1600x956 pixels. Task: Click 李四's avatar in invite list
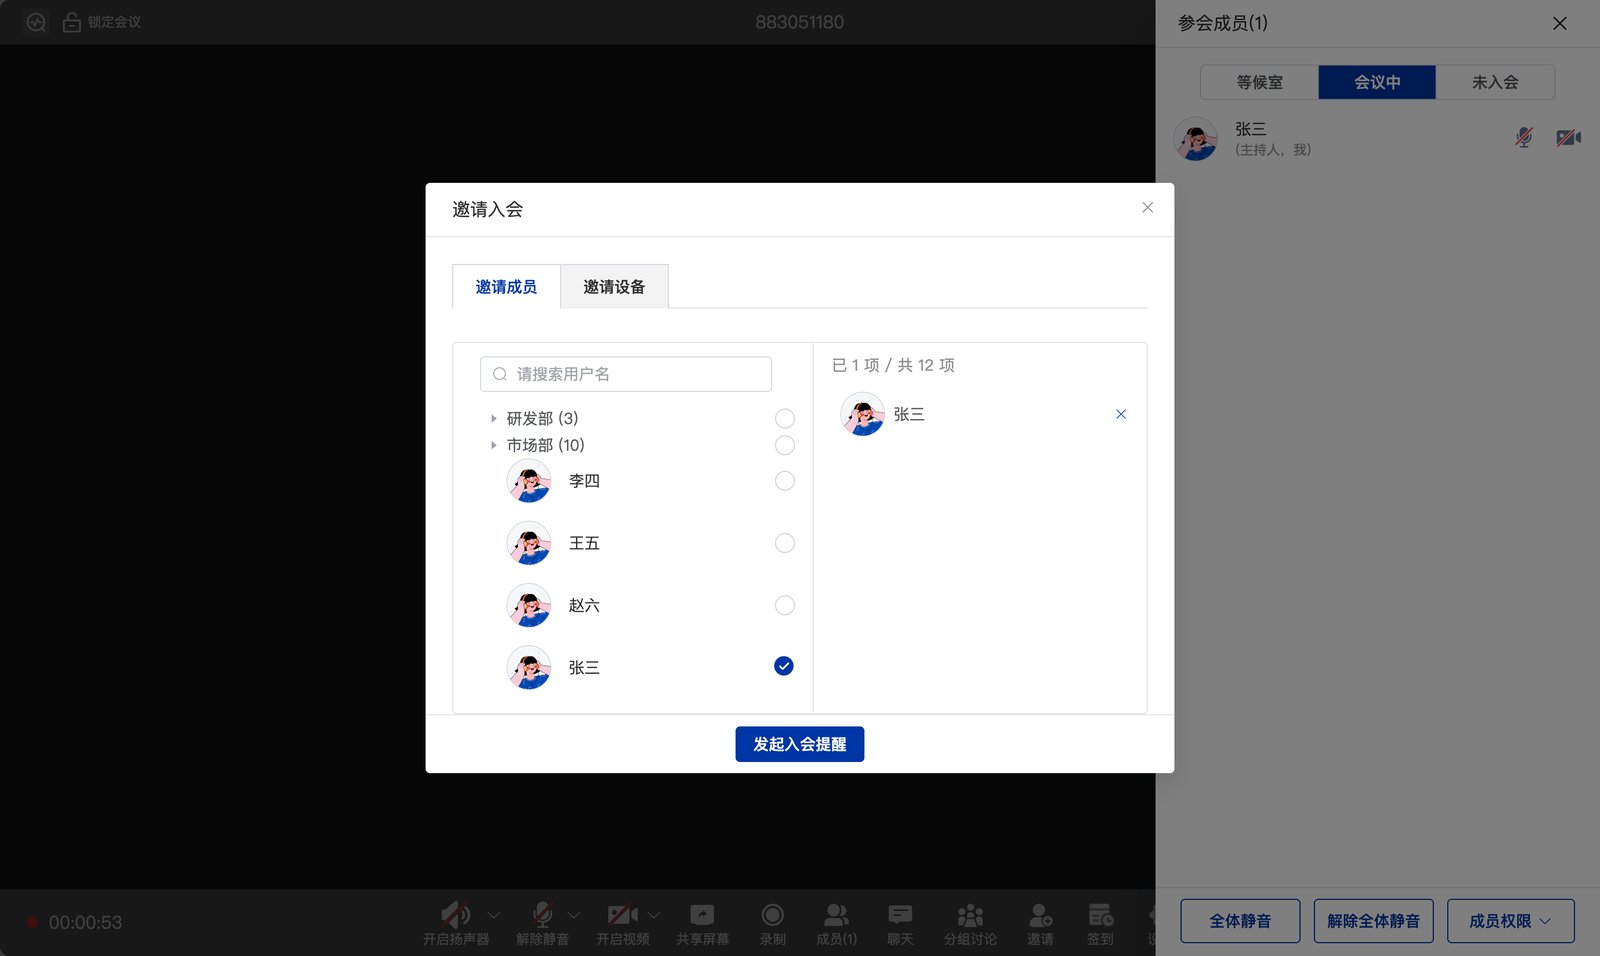coord(529,481)
